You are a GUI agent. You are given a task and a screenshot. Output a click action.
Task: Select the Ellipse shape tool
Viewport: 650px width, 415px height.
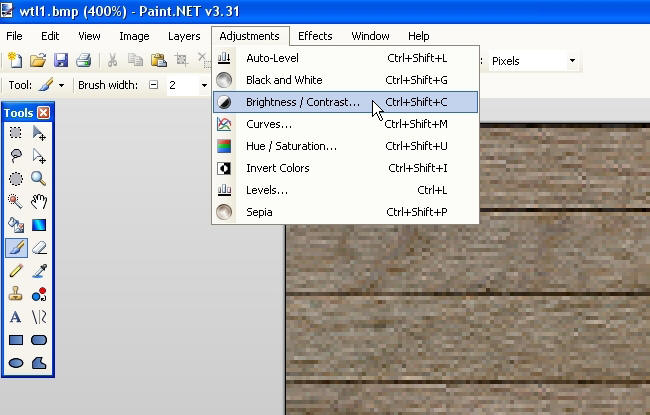coord(16,363)
